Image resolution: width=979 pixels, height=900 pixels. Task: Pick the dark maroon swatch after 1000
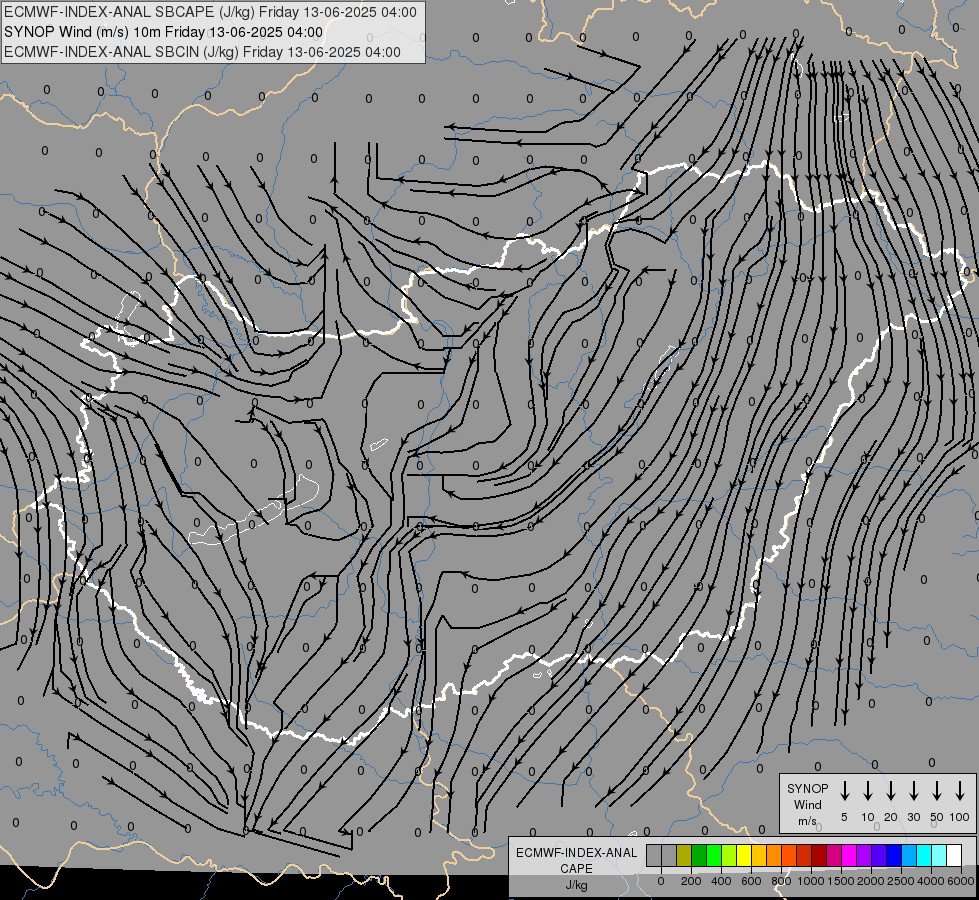[x=819, y=855]
